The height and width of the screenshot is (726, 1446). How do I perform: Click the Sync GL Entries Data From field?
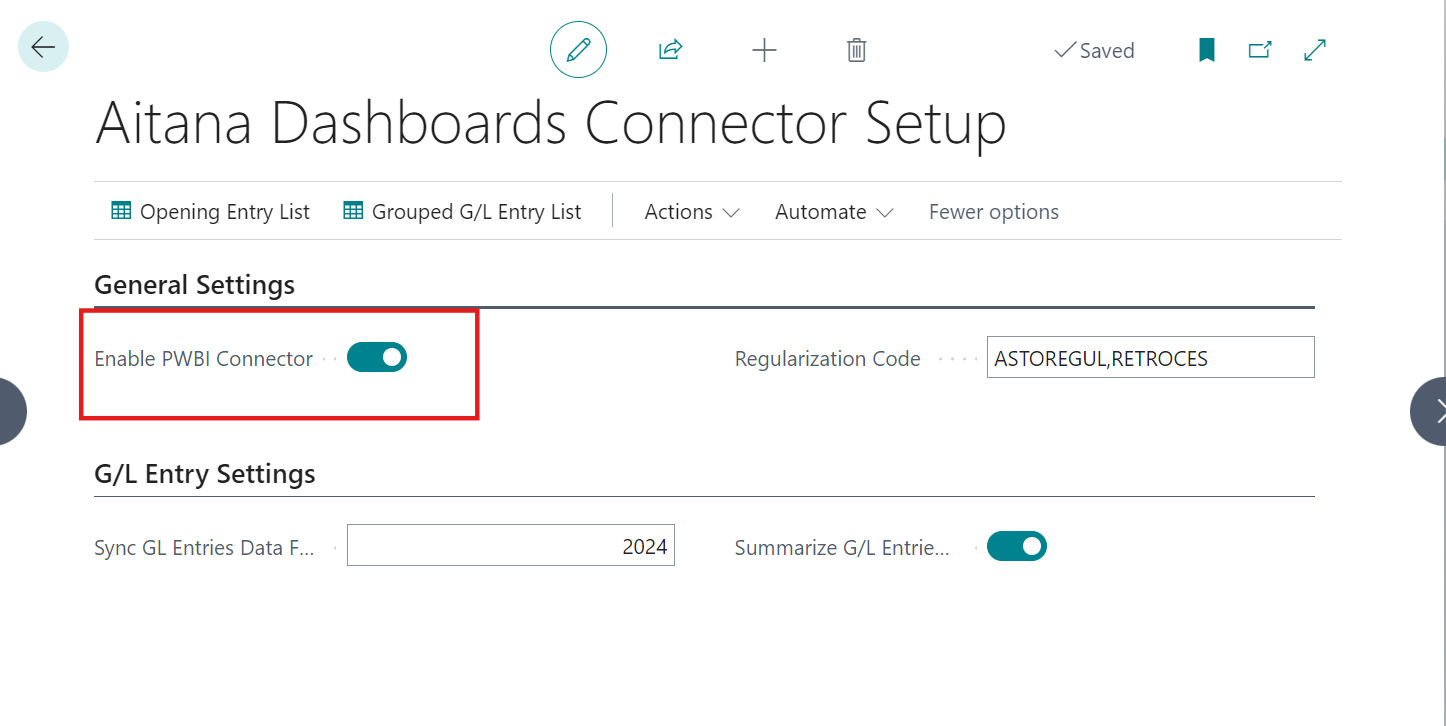pyautogui.click(x=510, y=545)
